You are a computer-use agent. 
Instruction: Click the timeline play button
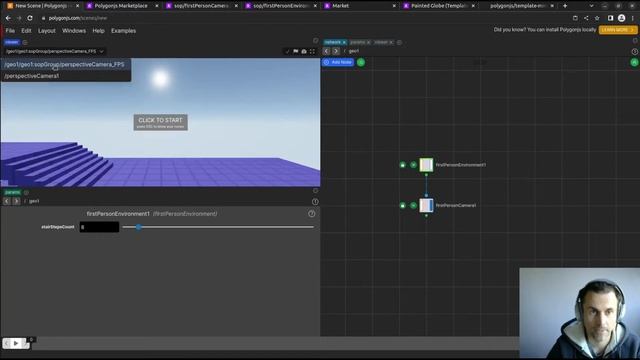pyautogui.click(x=16, y=343)
